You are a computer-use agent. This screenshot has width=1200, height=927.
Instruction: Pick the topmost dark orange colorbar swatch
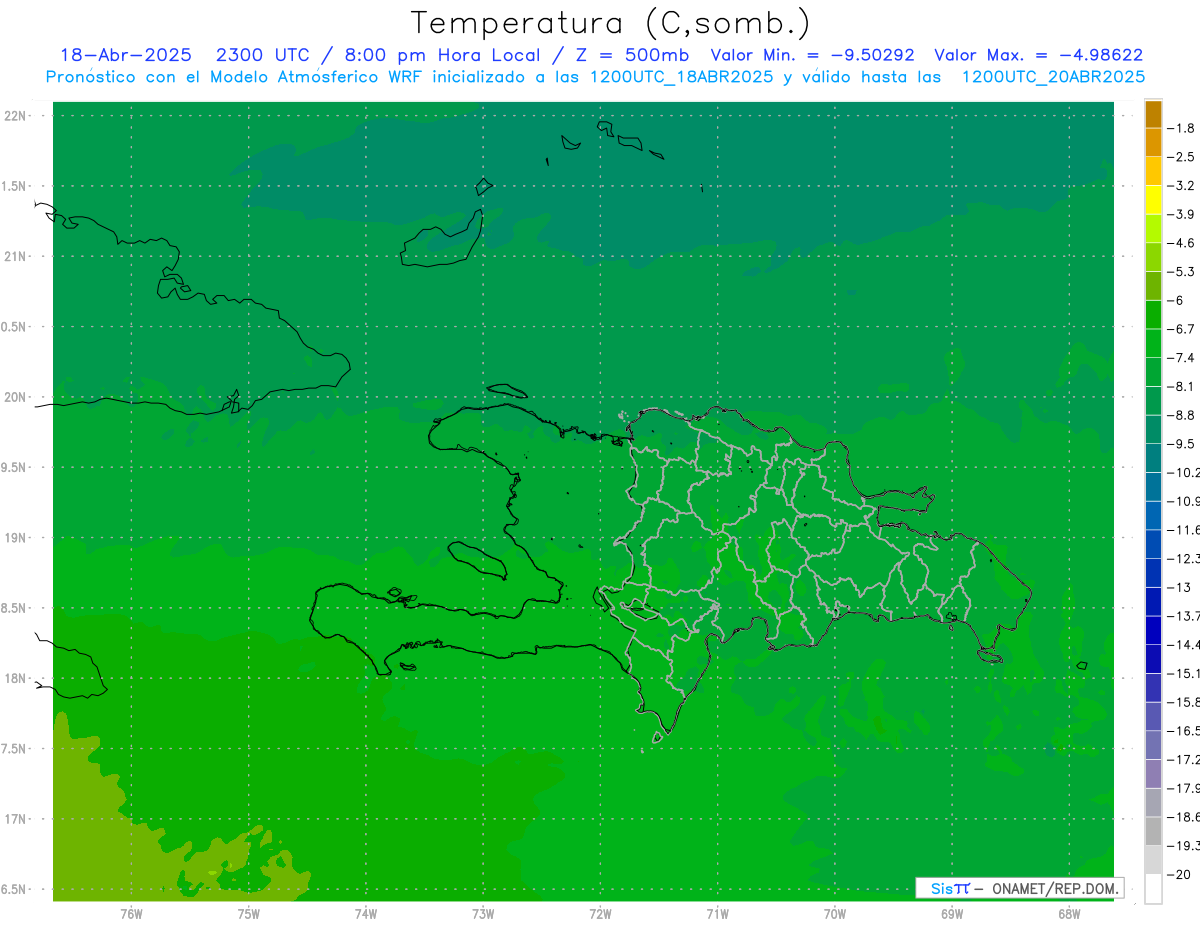[x=1153, y=114]
